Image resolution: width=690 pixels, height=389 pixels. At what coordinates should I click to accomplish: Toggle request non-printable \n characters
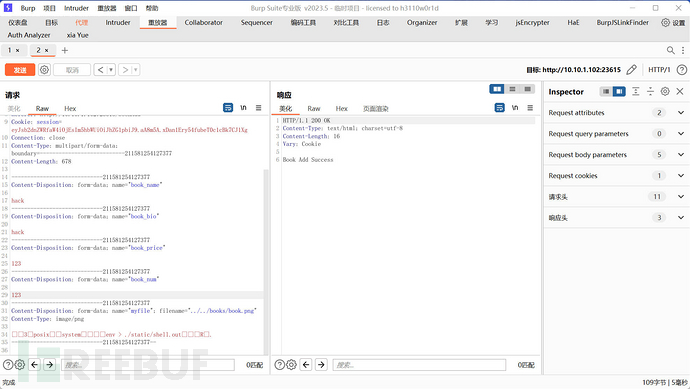[x=243, y=107]
